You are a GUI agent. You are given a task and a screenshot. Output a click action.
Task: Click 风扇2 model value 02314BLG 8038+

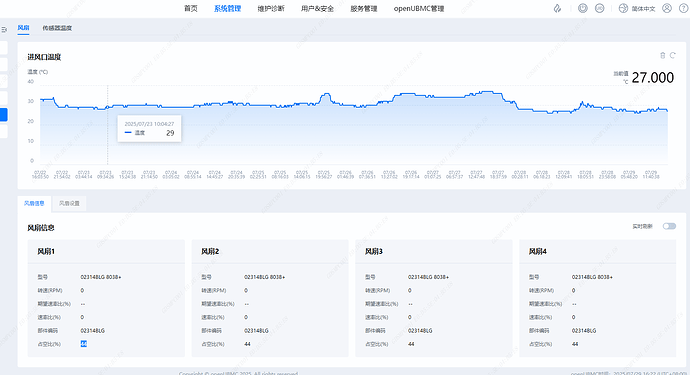click(x=264, y=277)
